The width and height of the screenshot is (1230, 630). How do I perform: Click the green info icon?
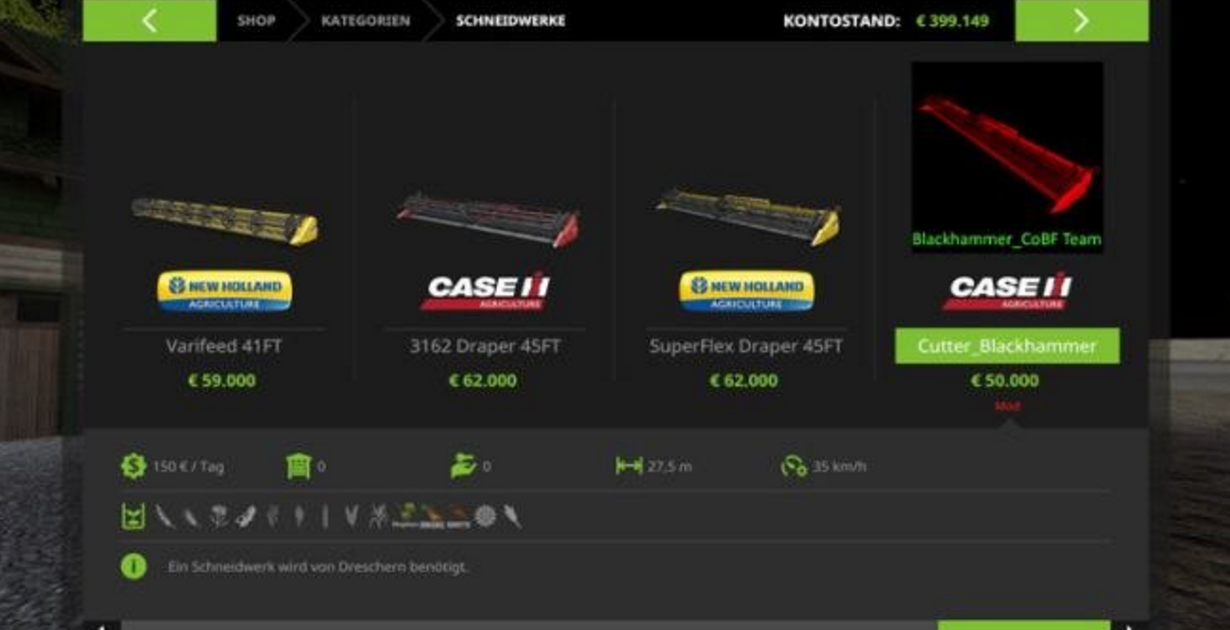point(133,566)
